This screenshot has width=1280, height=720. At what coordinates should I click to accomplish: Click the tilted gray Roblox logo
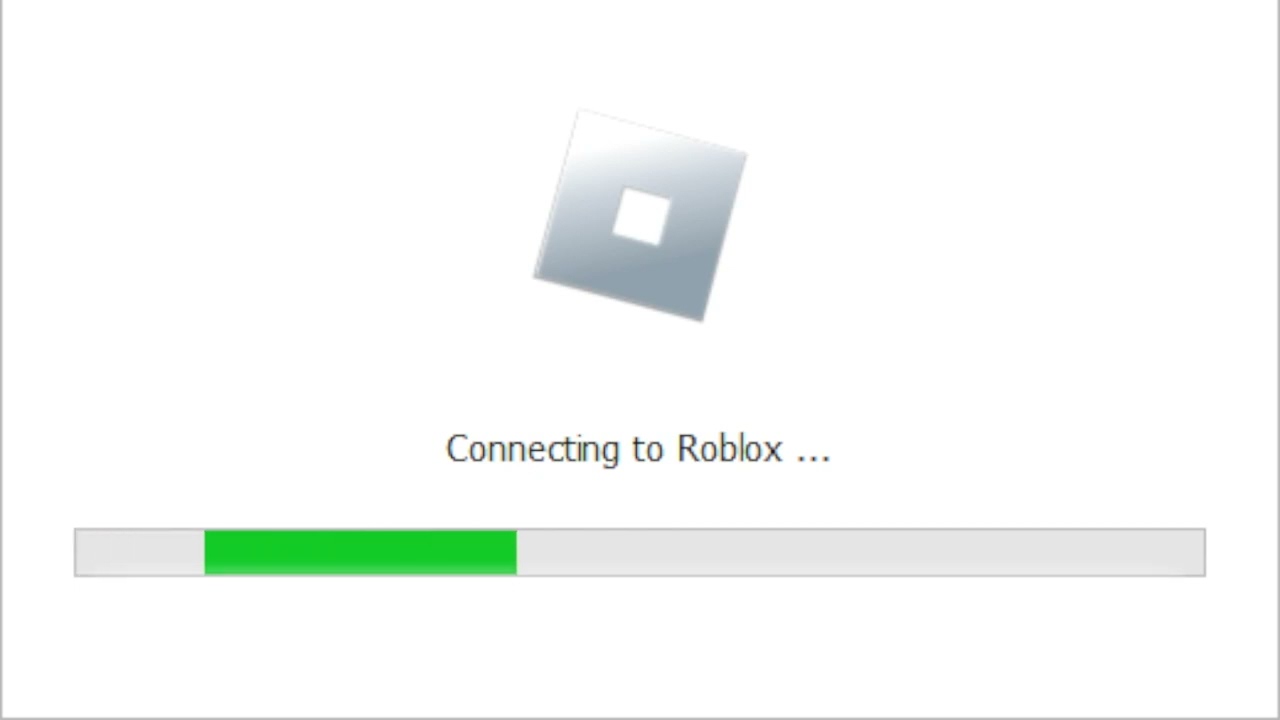[640, 216]
